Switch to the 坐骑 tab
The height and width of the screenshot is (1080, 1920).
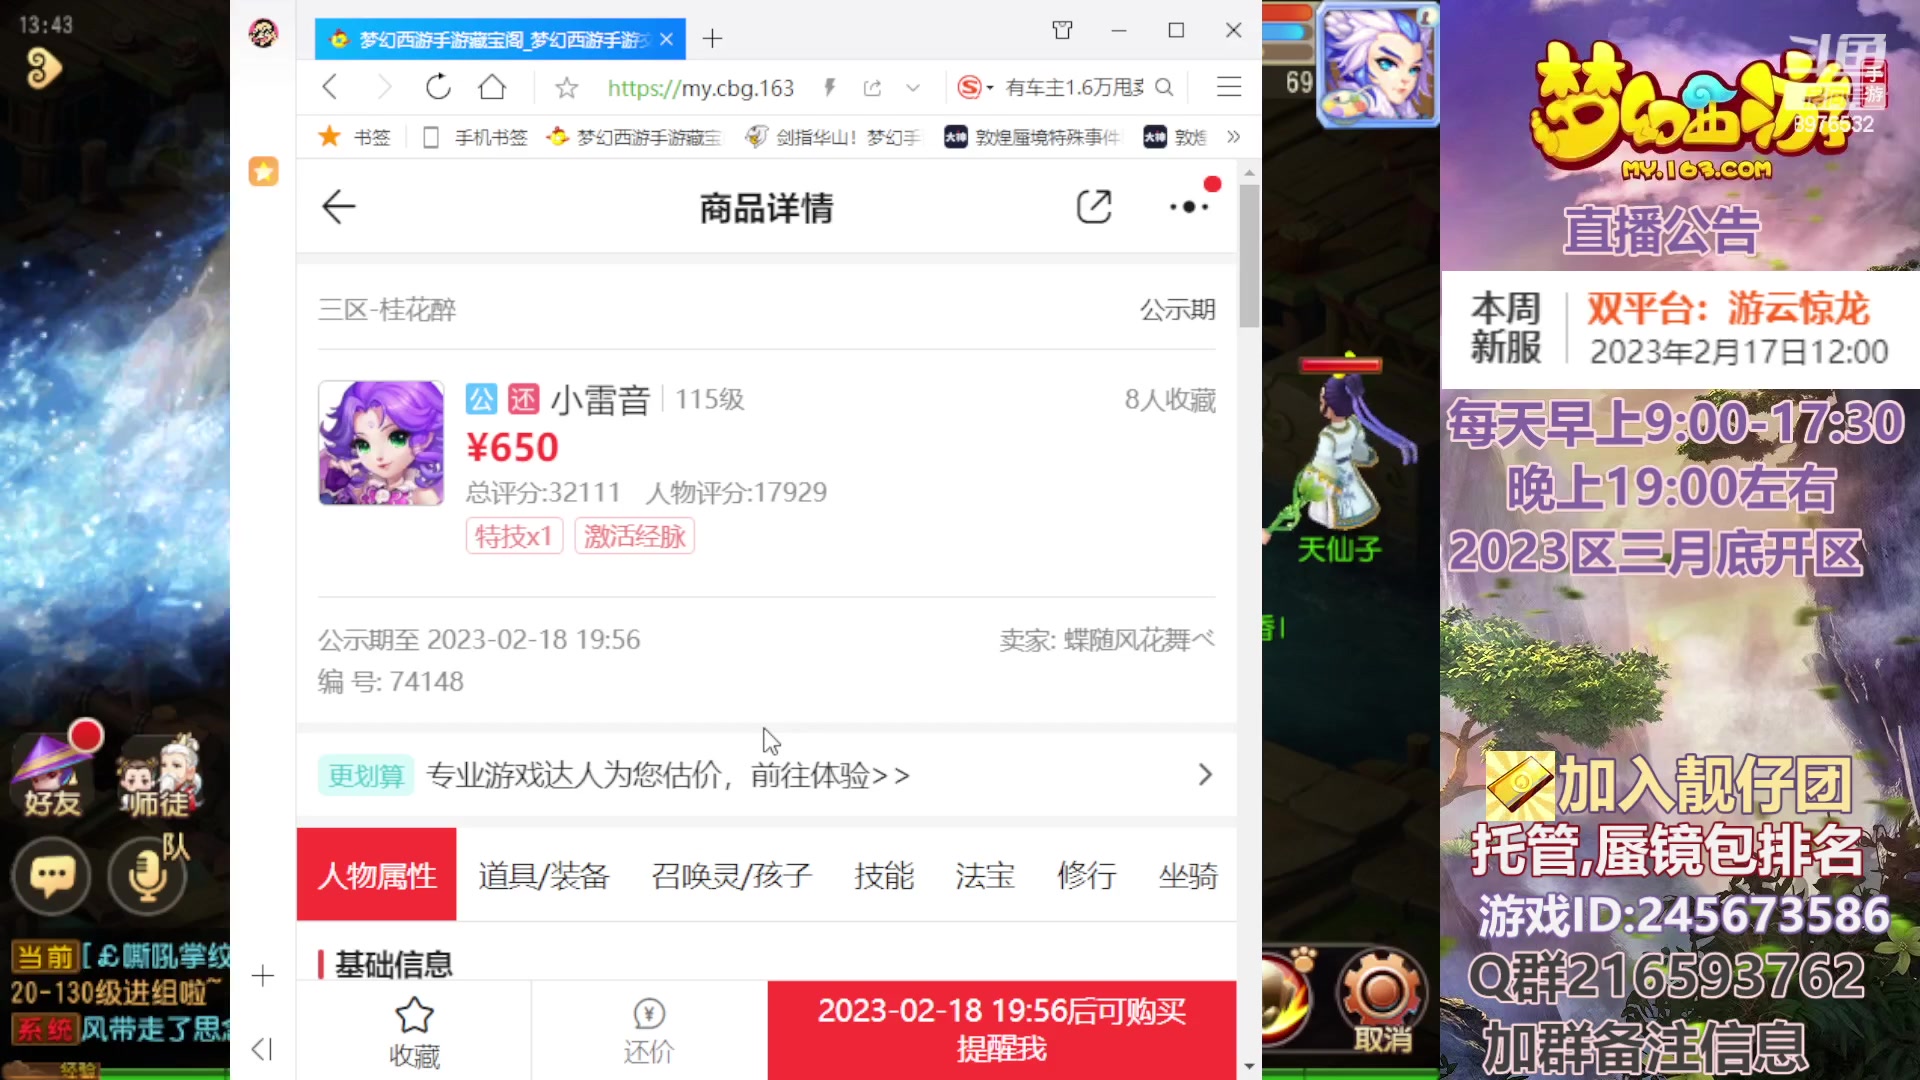(x=1188, y=876)
